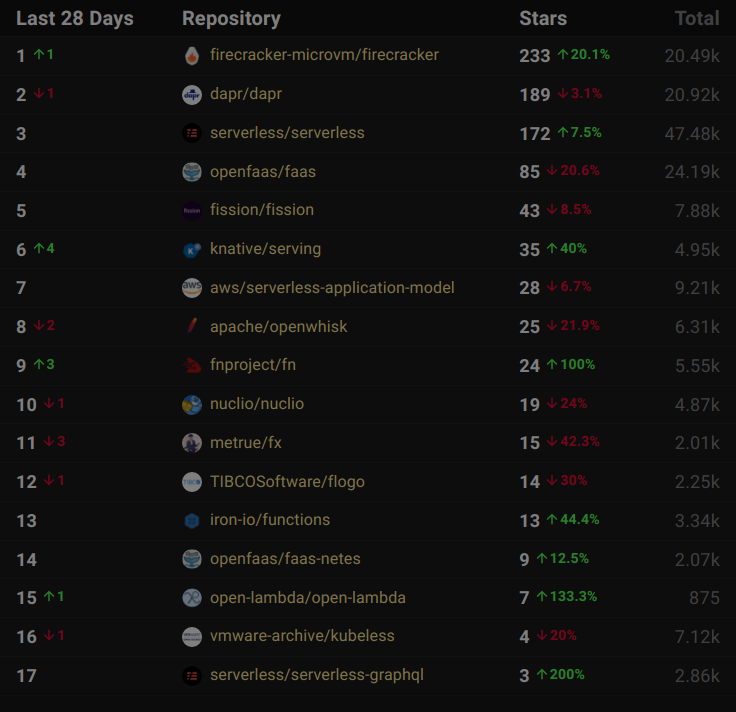
Task: Click the vmware-archive/kubeless avatar icon
Action: [192, 637]
